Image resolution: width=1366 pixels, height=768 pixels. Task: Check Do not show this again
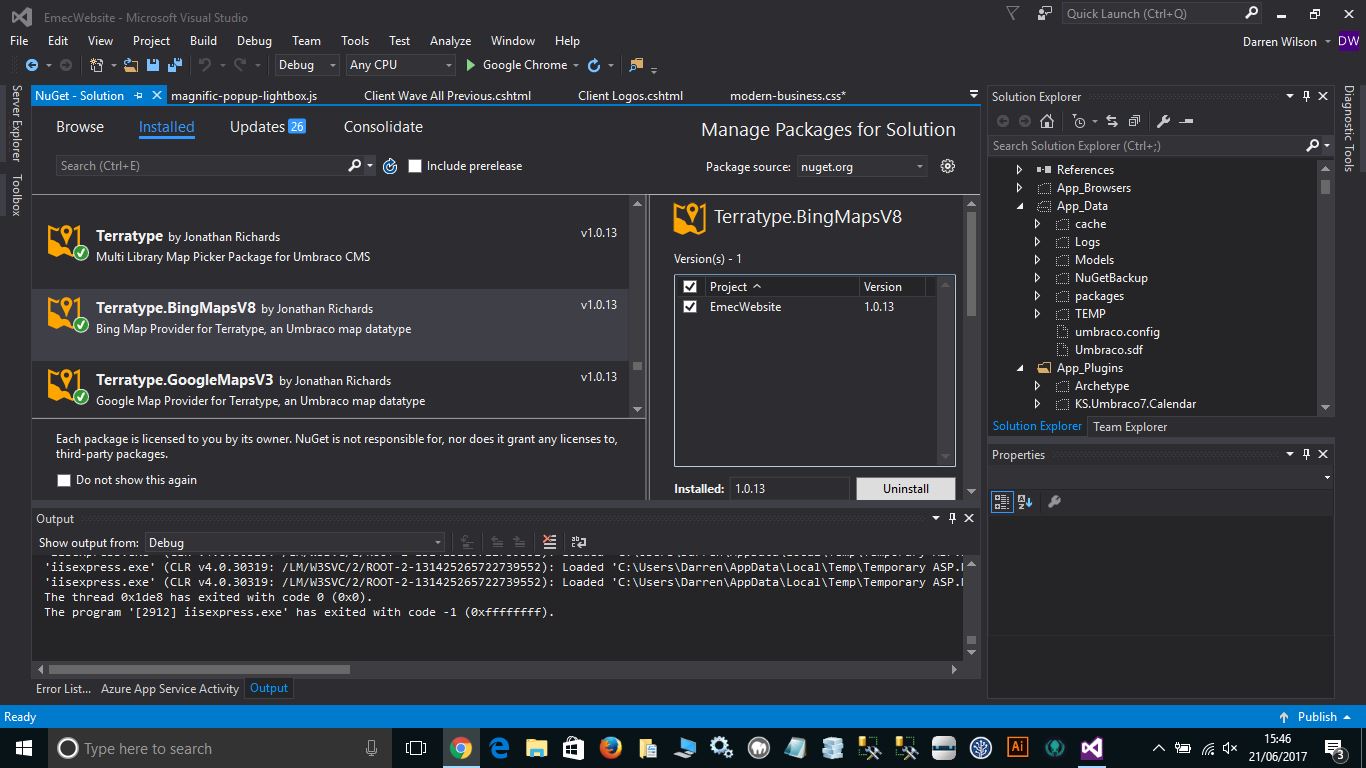click(x=64, y=480)
